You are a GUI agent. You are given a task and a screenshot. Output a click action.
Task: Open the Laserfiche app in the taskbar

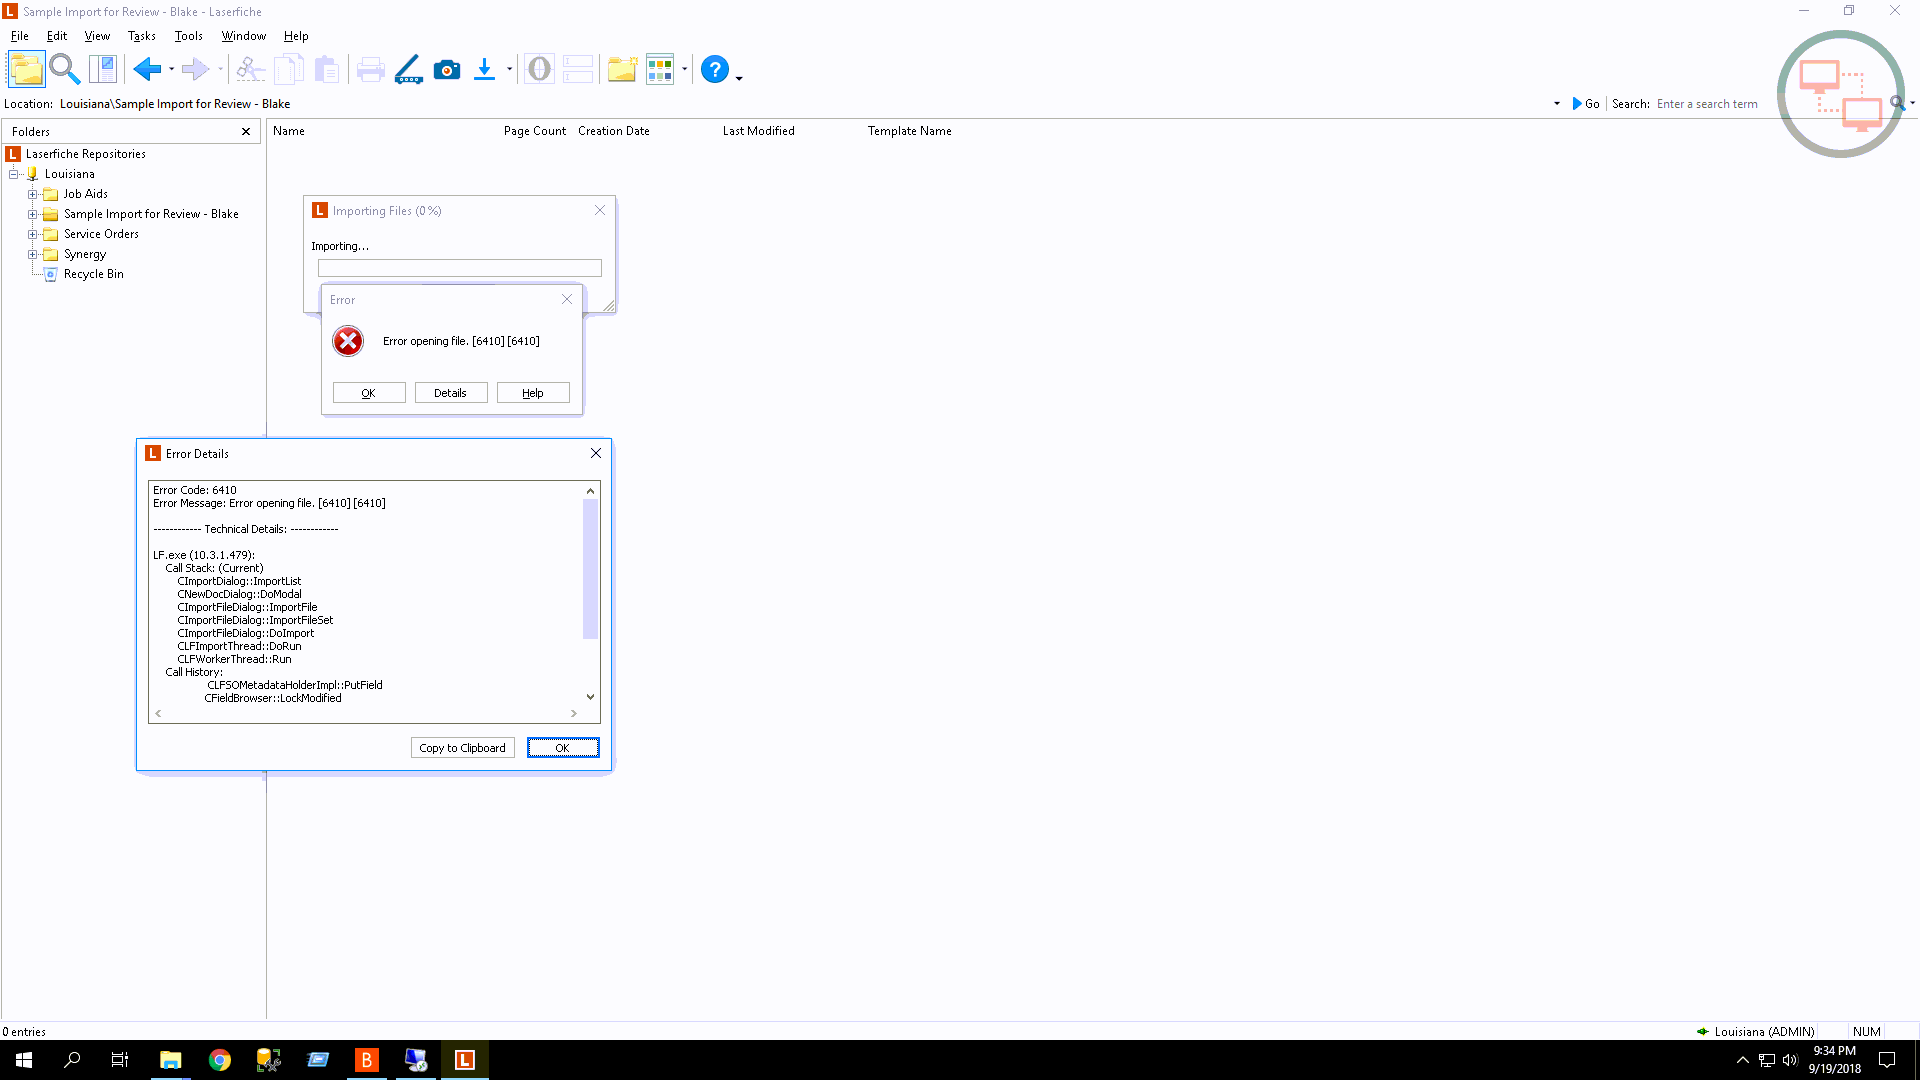point(465,1060)
